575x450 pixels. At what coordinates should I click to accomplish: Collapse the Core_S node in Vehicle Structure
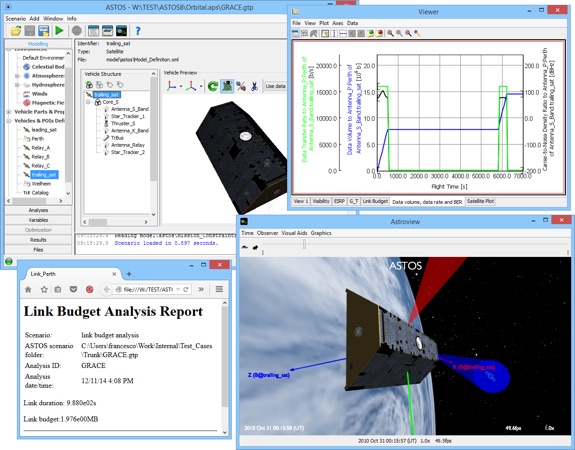pos(88,102)
